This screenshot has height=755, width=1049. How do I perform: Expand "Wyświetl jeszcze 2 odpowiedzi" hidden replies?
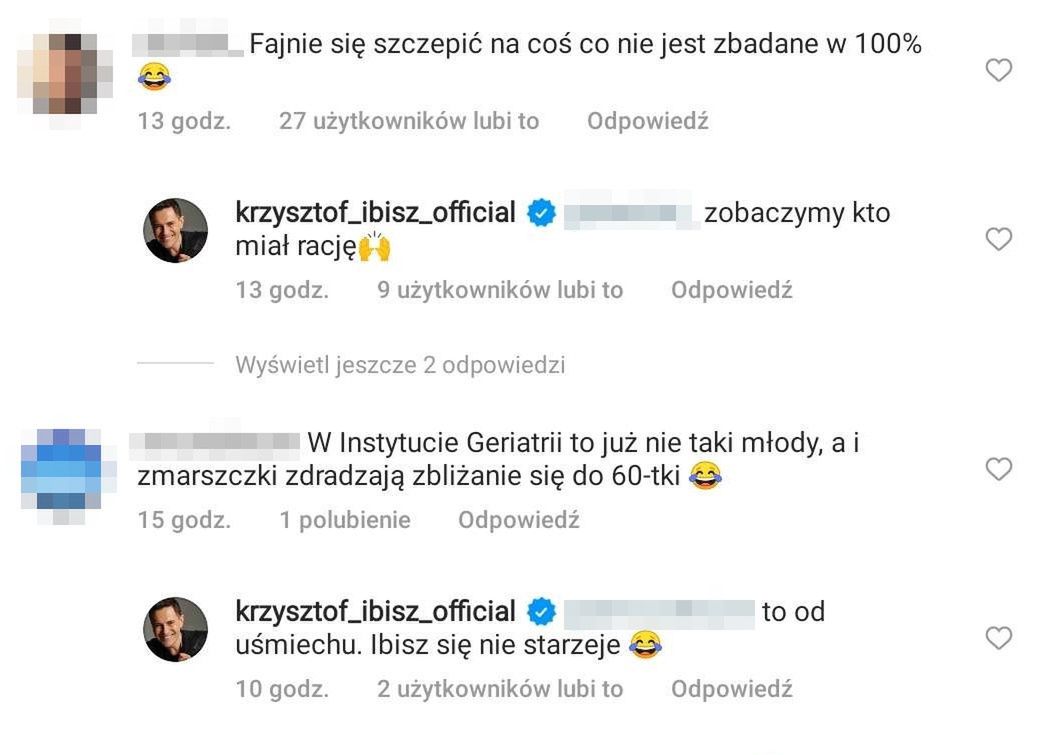[400, 365]
